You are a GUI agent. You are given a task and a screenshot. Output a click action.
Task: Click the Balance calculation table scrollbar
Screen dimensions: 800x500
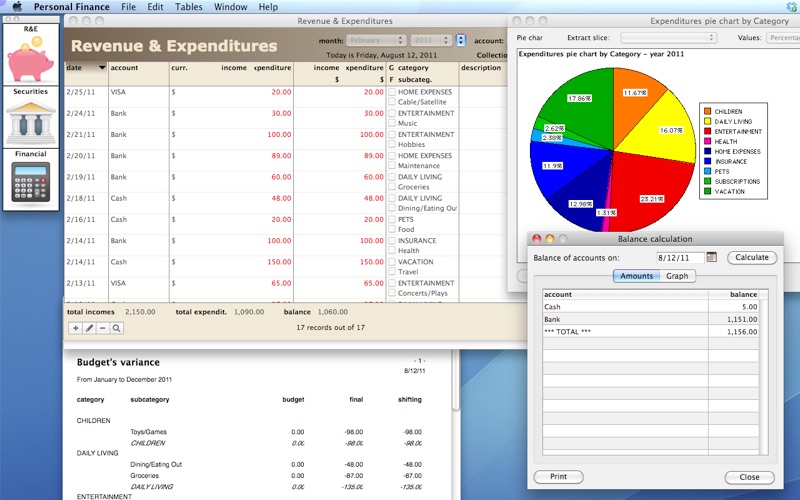(764, 372)
